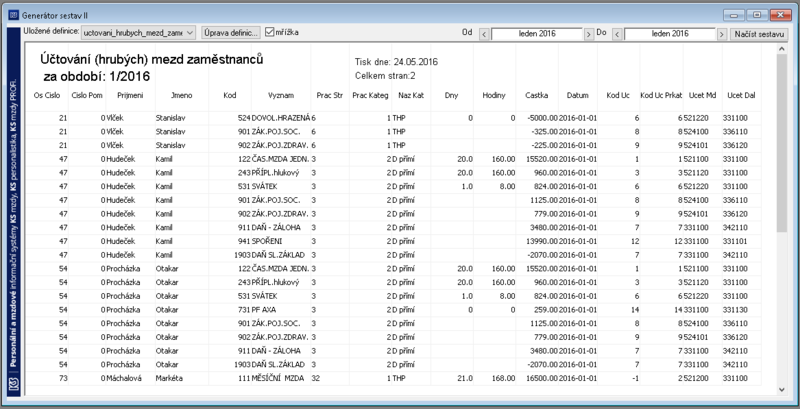800x409 pixels.
Task: Step Od date back with left arrow
Action: pos(484,35)
